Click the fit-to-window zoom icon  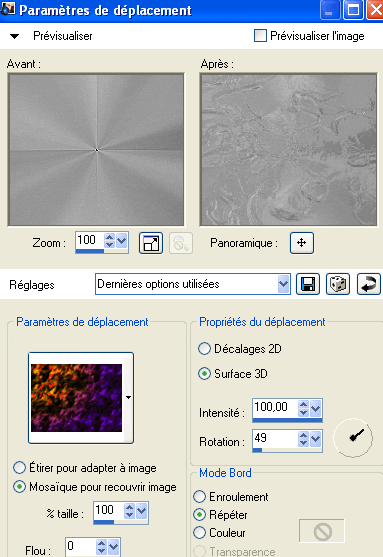pyautogui.click(x=151, y=243)
